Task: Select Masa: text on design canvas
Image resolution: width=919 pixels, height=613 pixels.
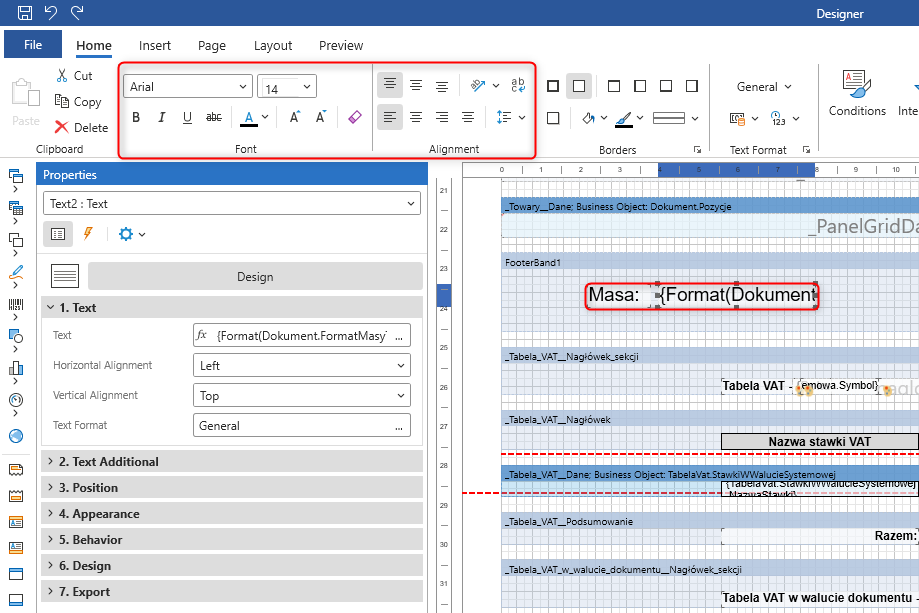Action: [614, 295]
